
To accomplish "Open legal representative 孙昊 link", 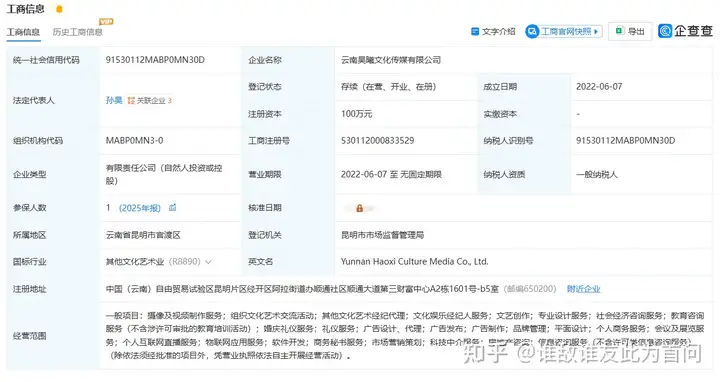I will coord(114,100).
